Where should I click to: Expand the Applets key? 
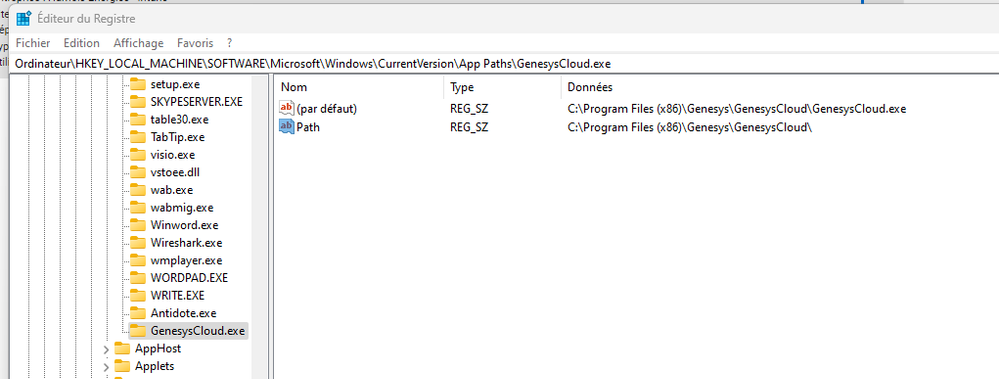pyautogui.click(x=106, y=366)
